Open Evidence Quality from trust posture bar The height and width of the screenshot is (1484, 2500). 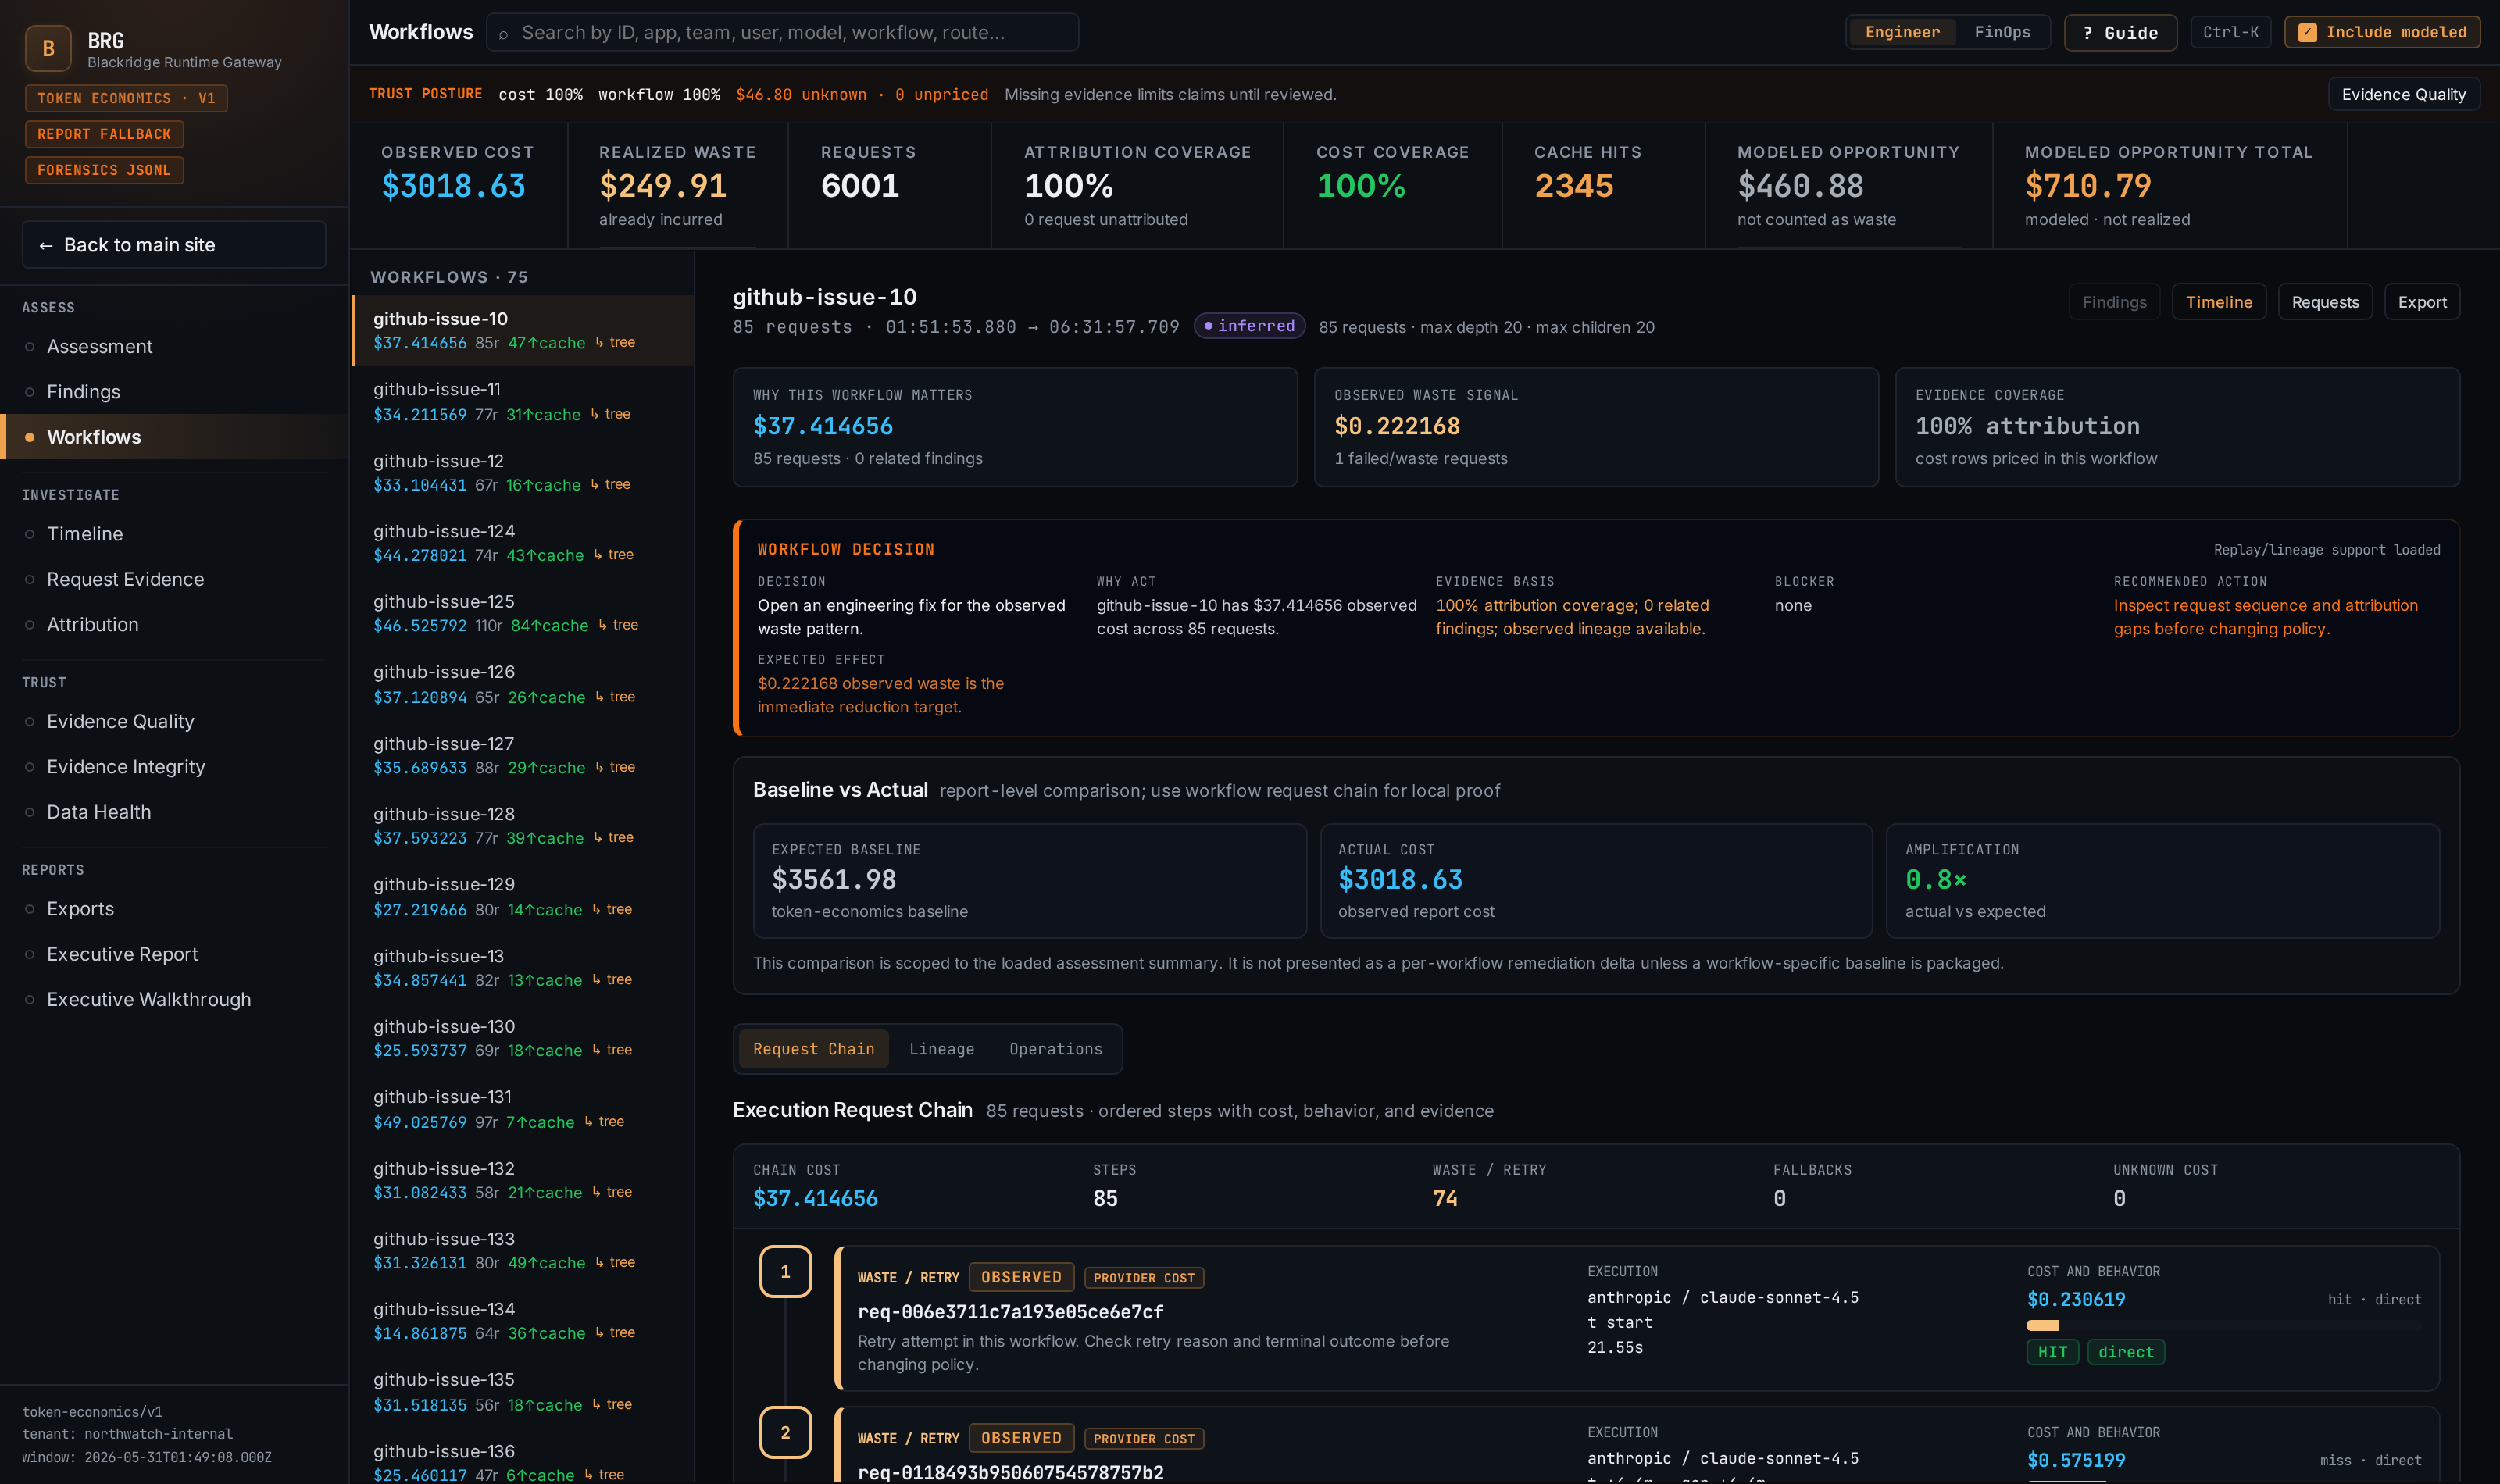pos(2403,94)
